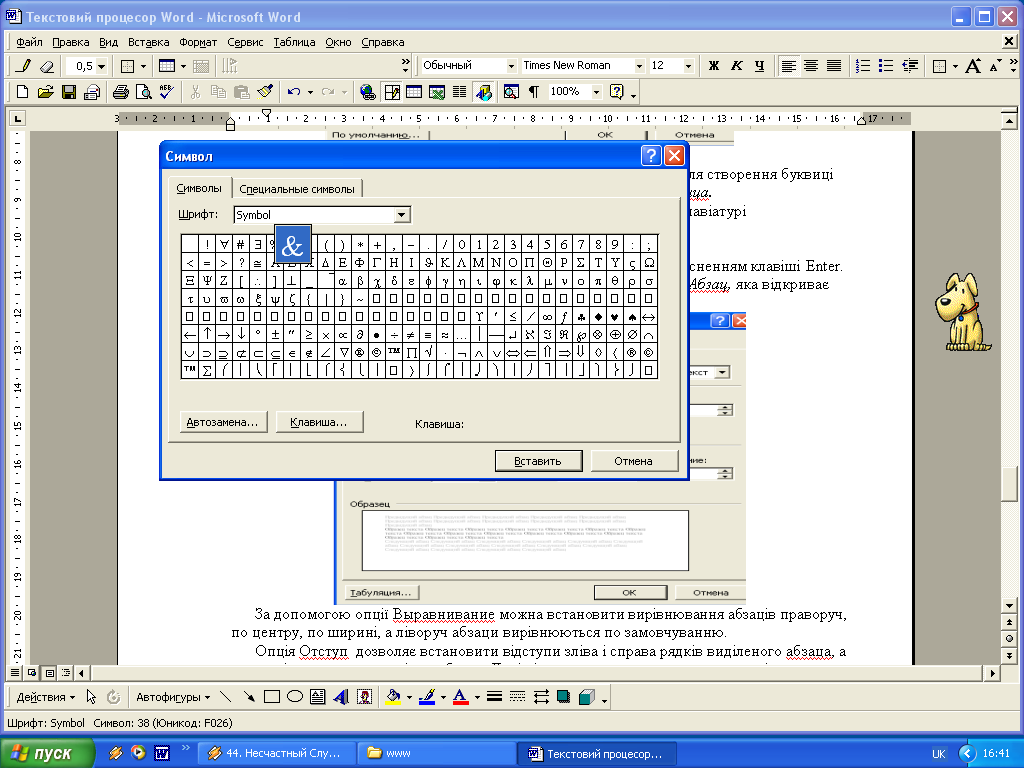Insert a hyperlink

click(368, 92)
